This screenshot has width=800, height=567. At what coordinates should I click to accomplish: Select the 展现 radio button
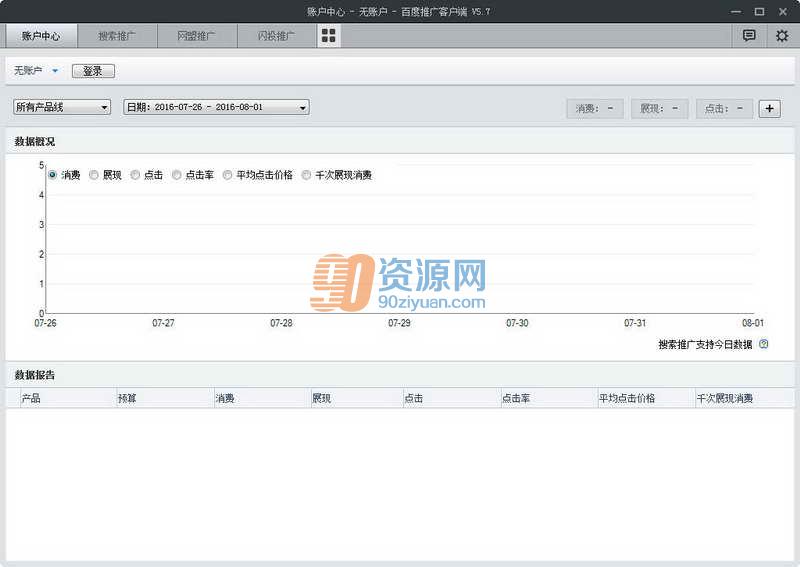[x=94, y=175]
